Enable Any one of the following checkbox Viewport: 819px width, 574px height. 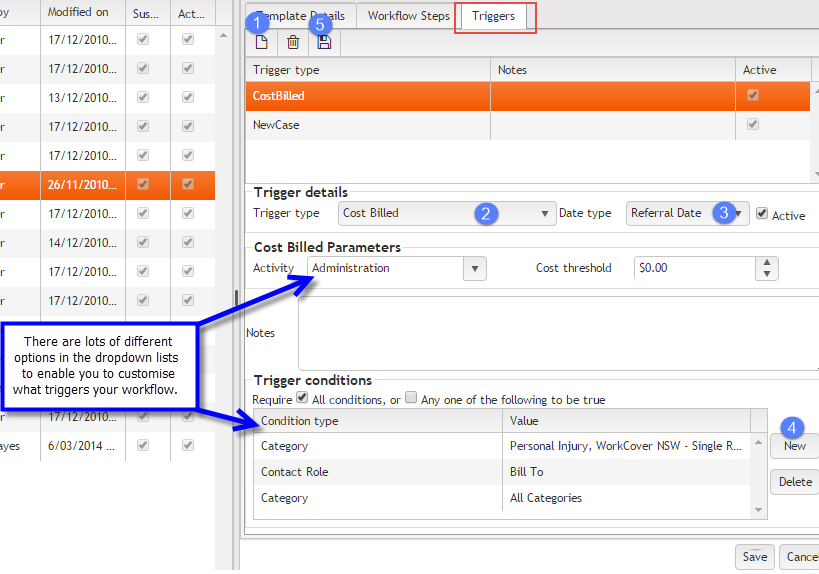[411, 398]
